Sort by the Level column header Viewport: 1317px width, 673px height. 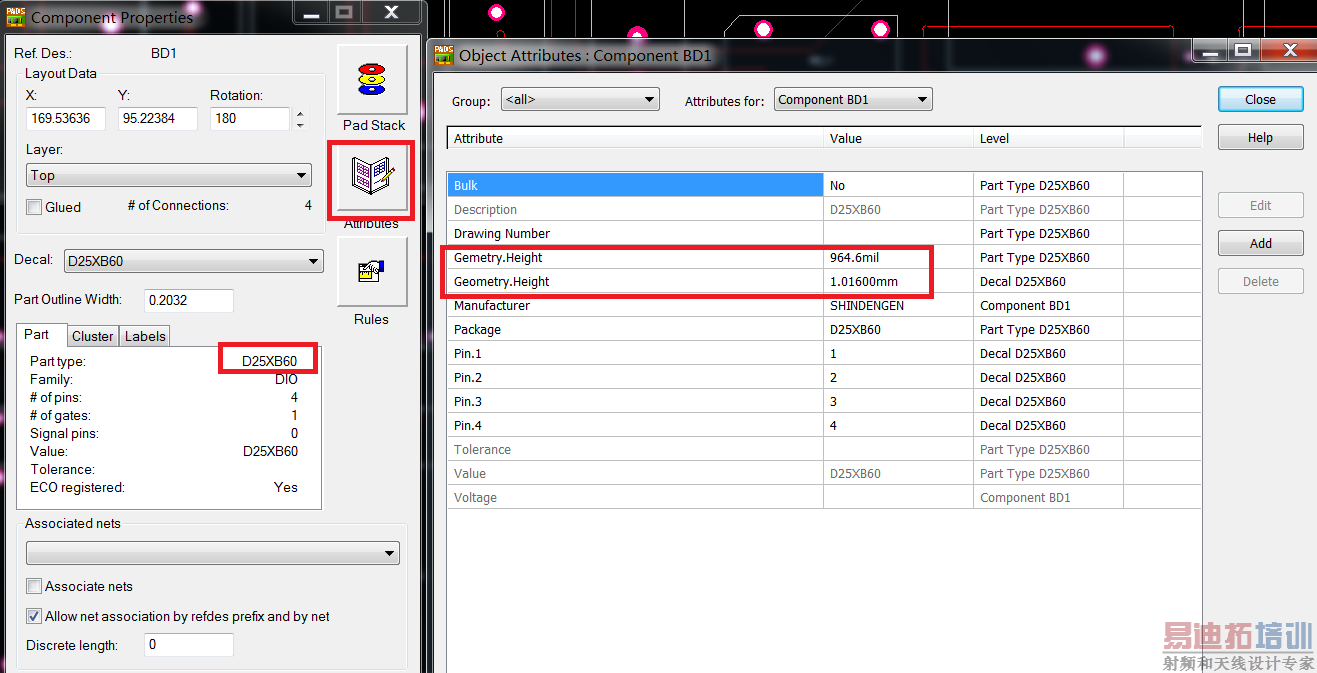1048,138
